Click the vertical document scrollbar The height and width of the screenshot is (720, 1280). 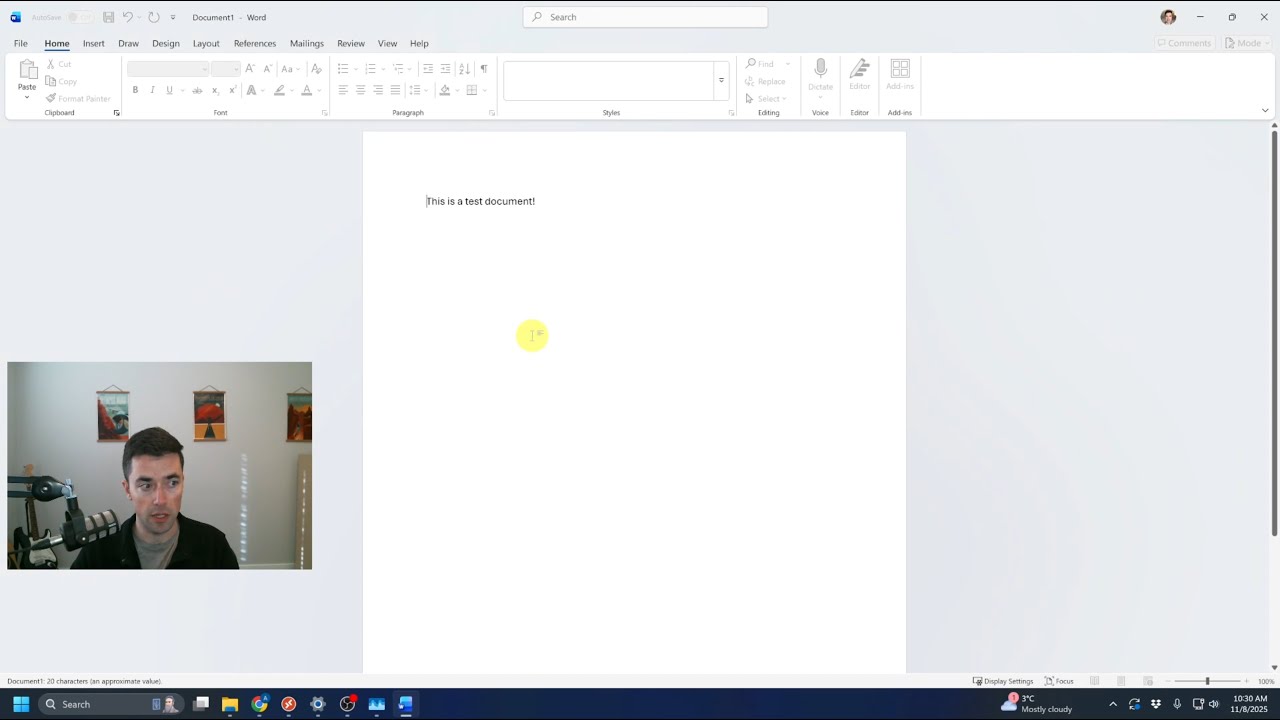1274,334
